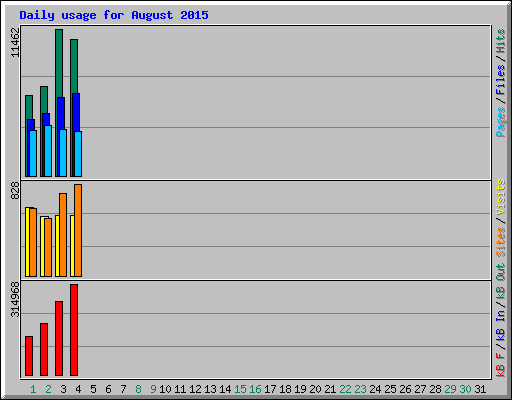Viewport: 512px width, 400px height.
Task: Click day 18 on the x-axis
Action: point(285,389)
